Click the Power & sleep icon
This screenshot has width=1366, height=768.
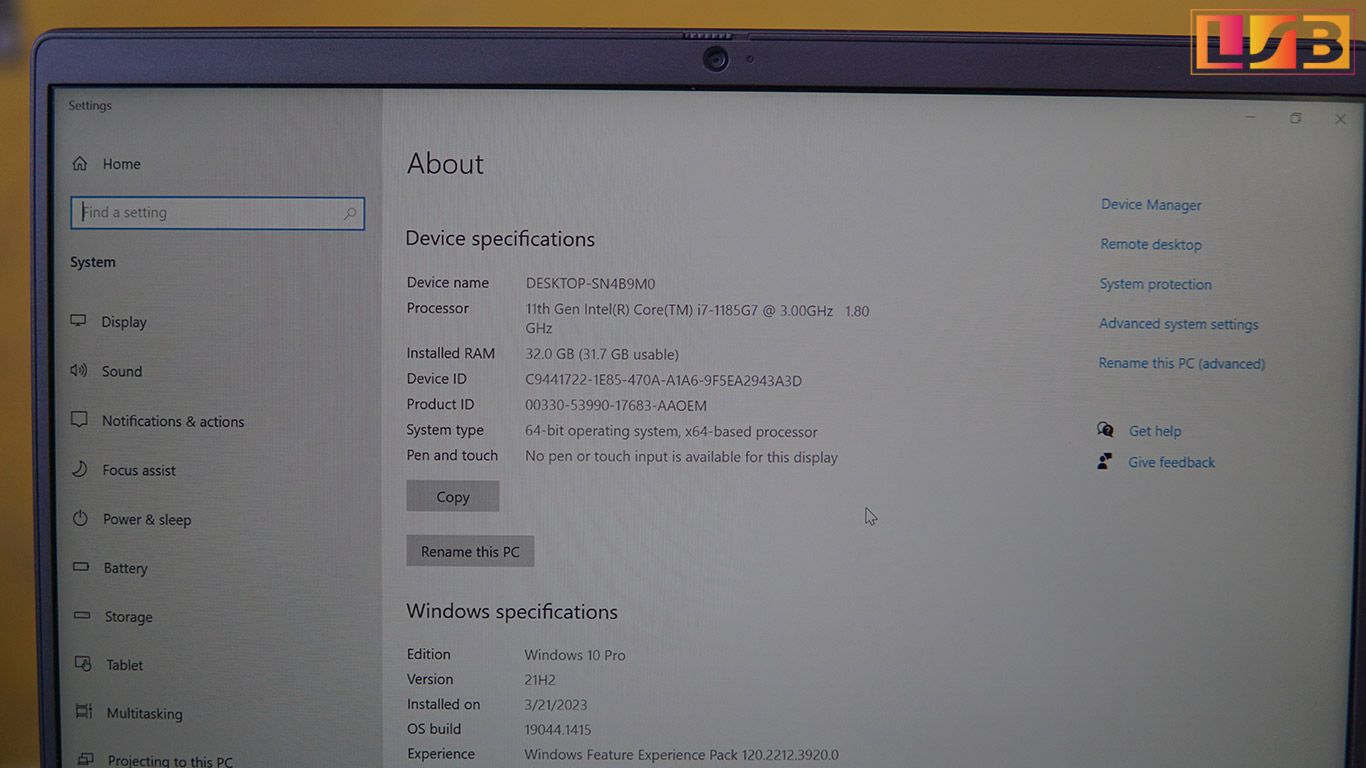pyautogui.click(x=81, y=518)
